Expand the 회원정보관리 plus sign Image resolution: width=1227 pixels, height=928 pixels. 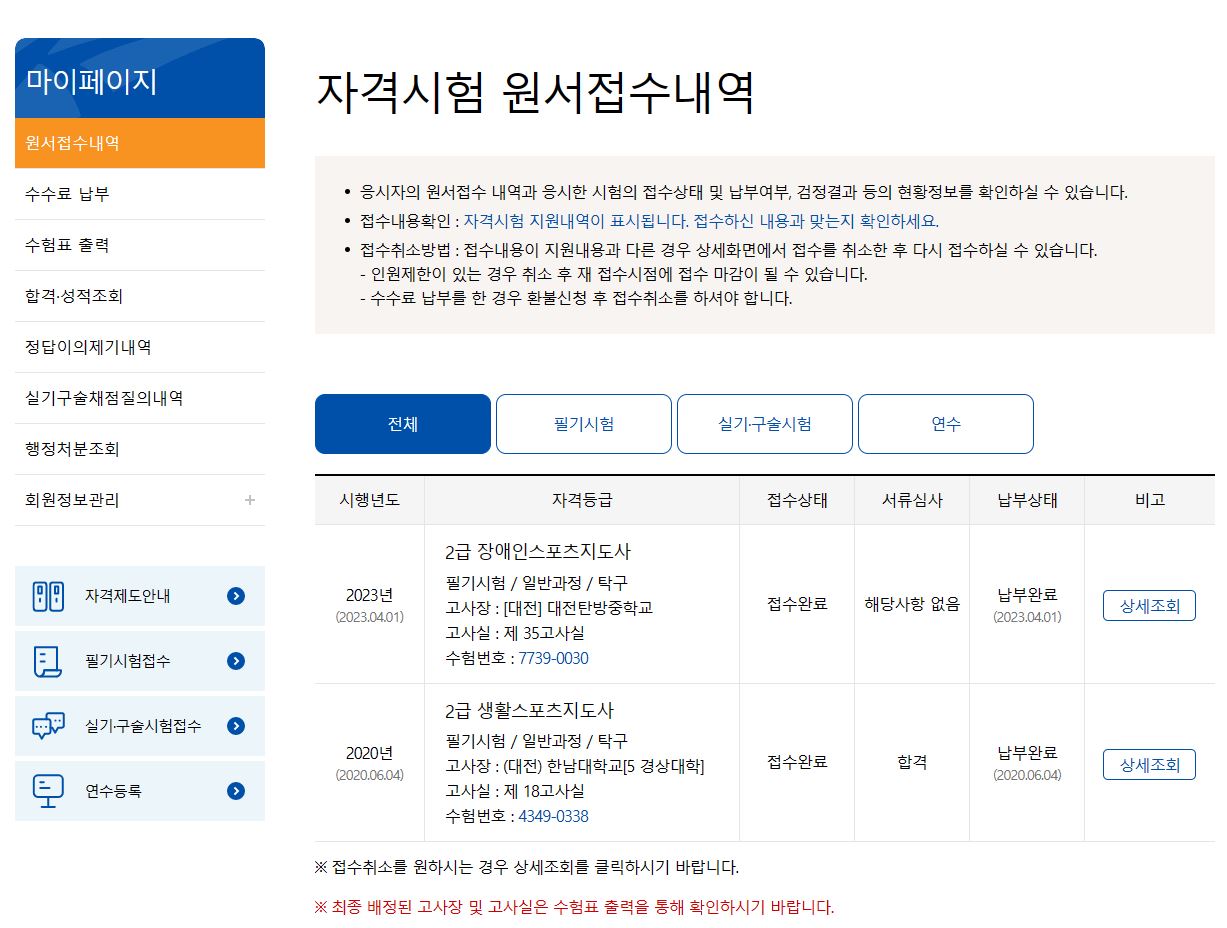249,500
